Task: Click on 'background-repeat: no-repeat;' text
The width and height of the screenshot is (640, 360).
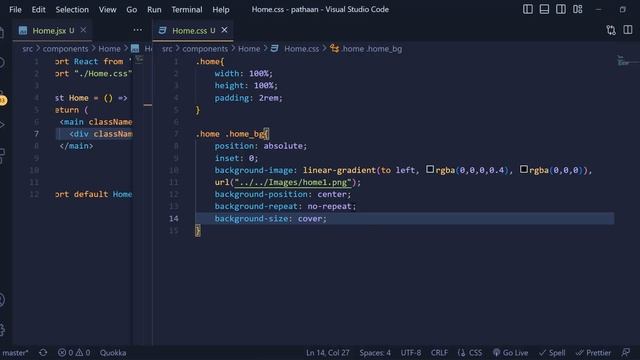Action: [285, 207]
